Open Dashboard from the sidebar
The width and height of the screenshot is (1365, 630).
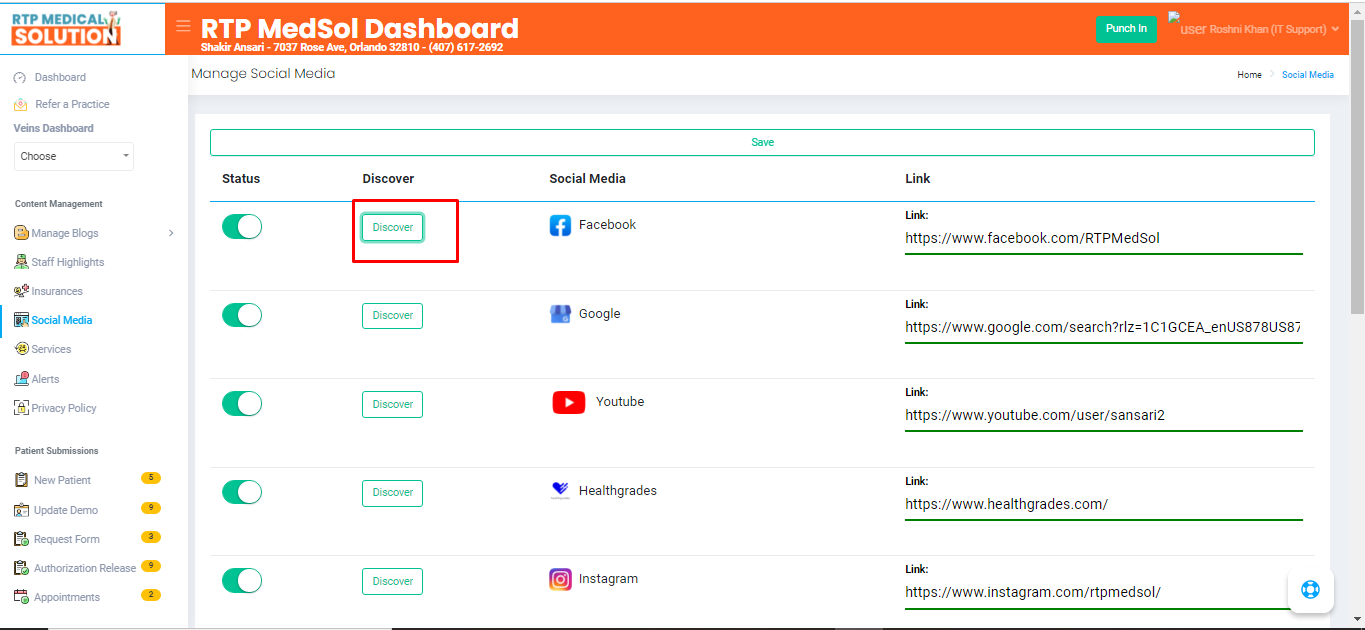pyautogui.click(x=60, y=77)
